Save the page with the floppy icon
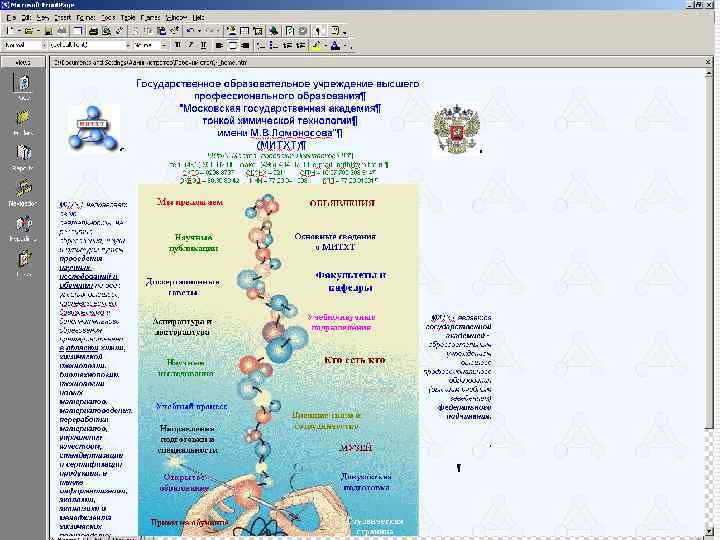The height and width of the screenshot is (540, 720). click(x=48, y=31)
